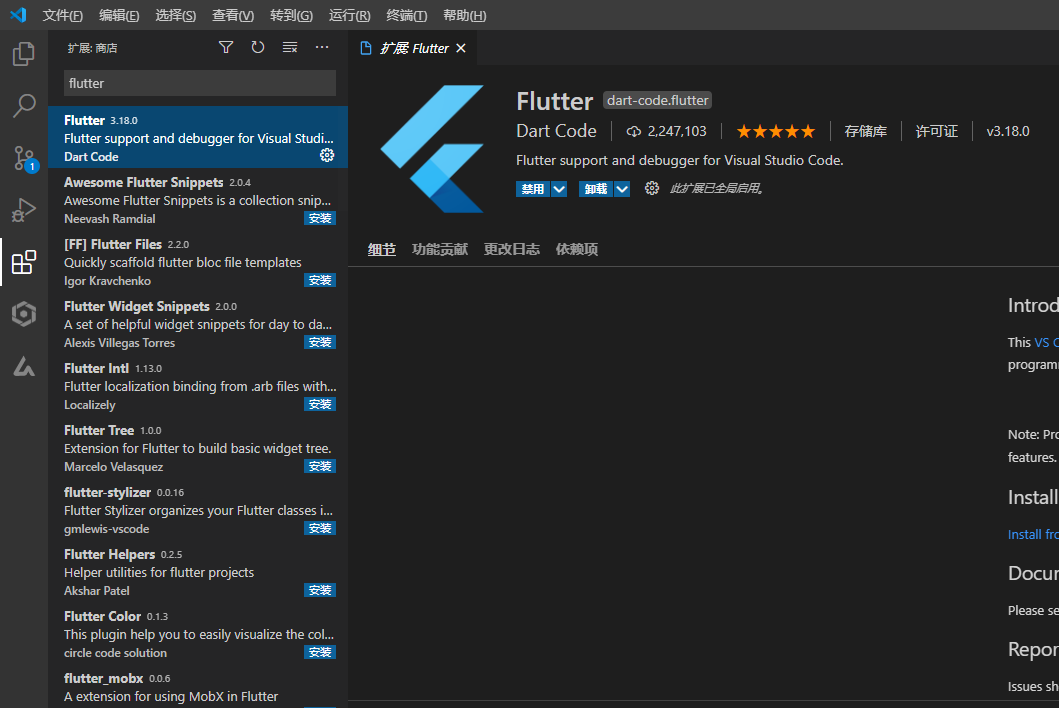Open the 查看(V) menu

point(233,15)
